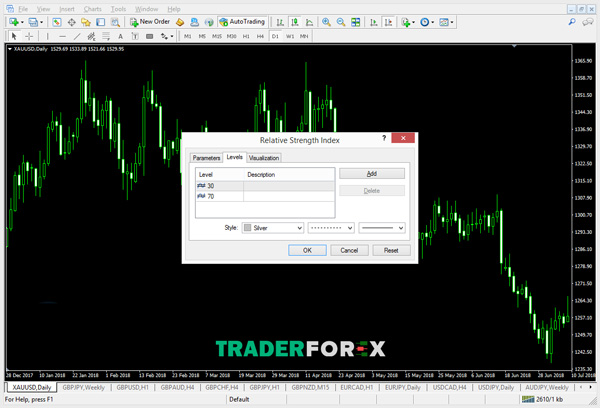Select the text label tool
Viewport: 600px width, 408px height.
pyautogui.click(x=135, y=36)
